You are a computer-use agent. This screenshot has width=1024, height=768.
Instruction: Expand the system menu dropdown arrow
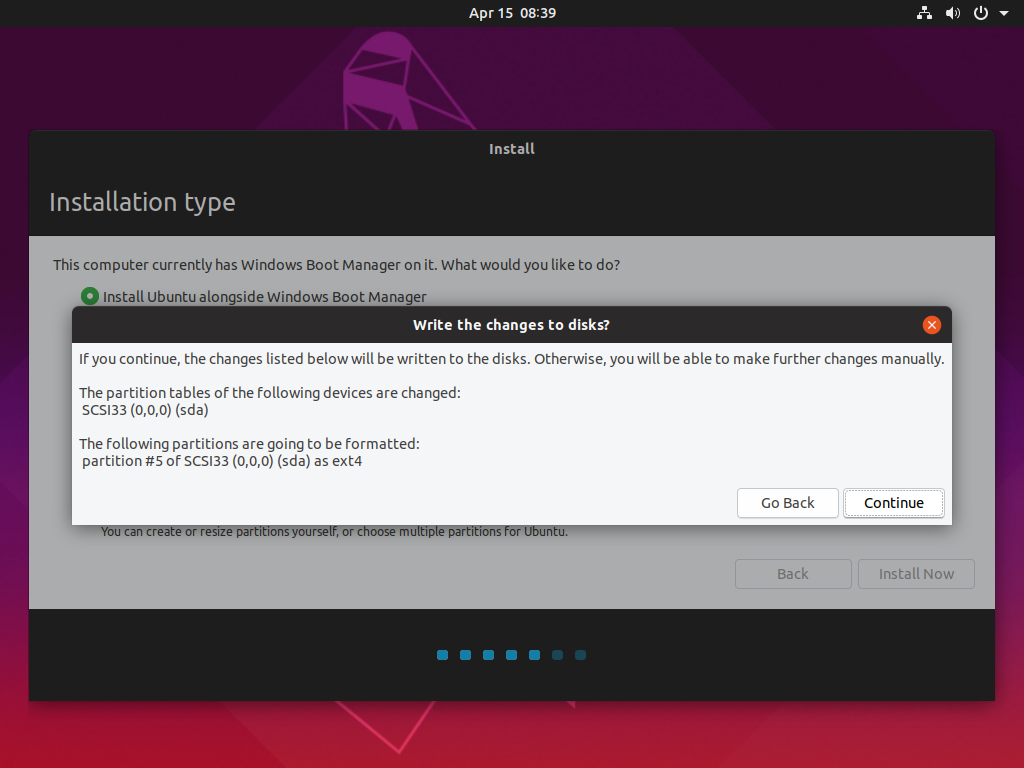[1004, 13]
